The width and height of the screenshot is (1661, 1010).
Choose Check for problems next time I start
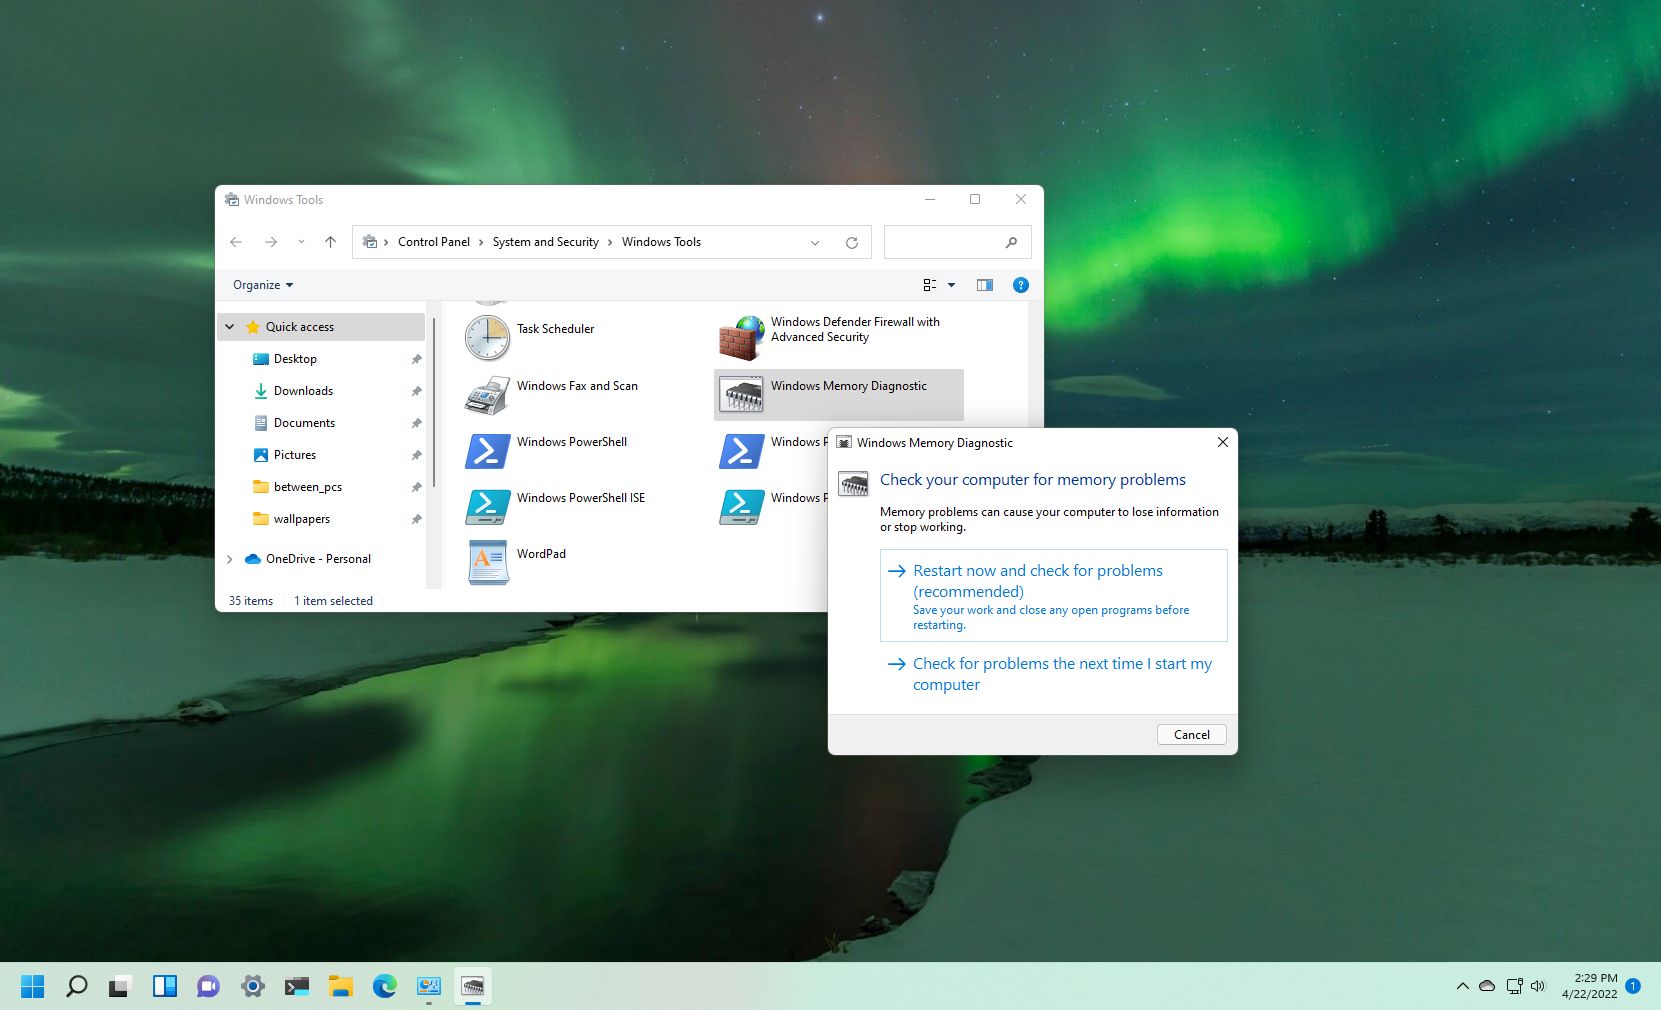coord(1053,674)
